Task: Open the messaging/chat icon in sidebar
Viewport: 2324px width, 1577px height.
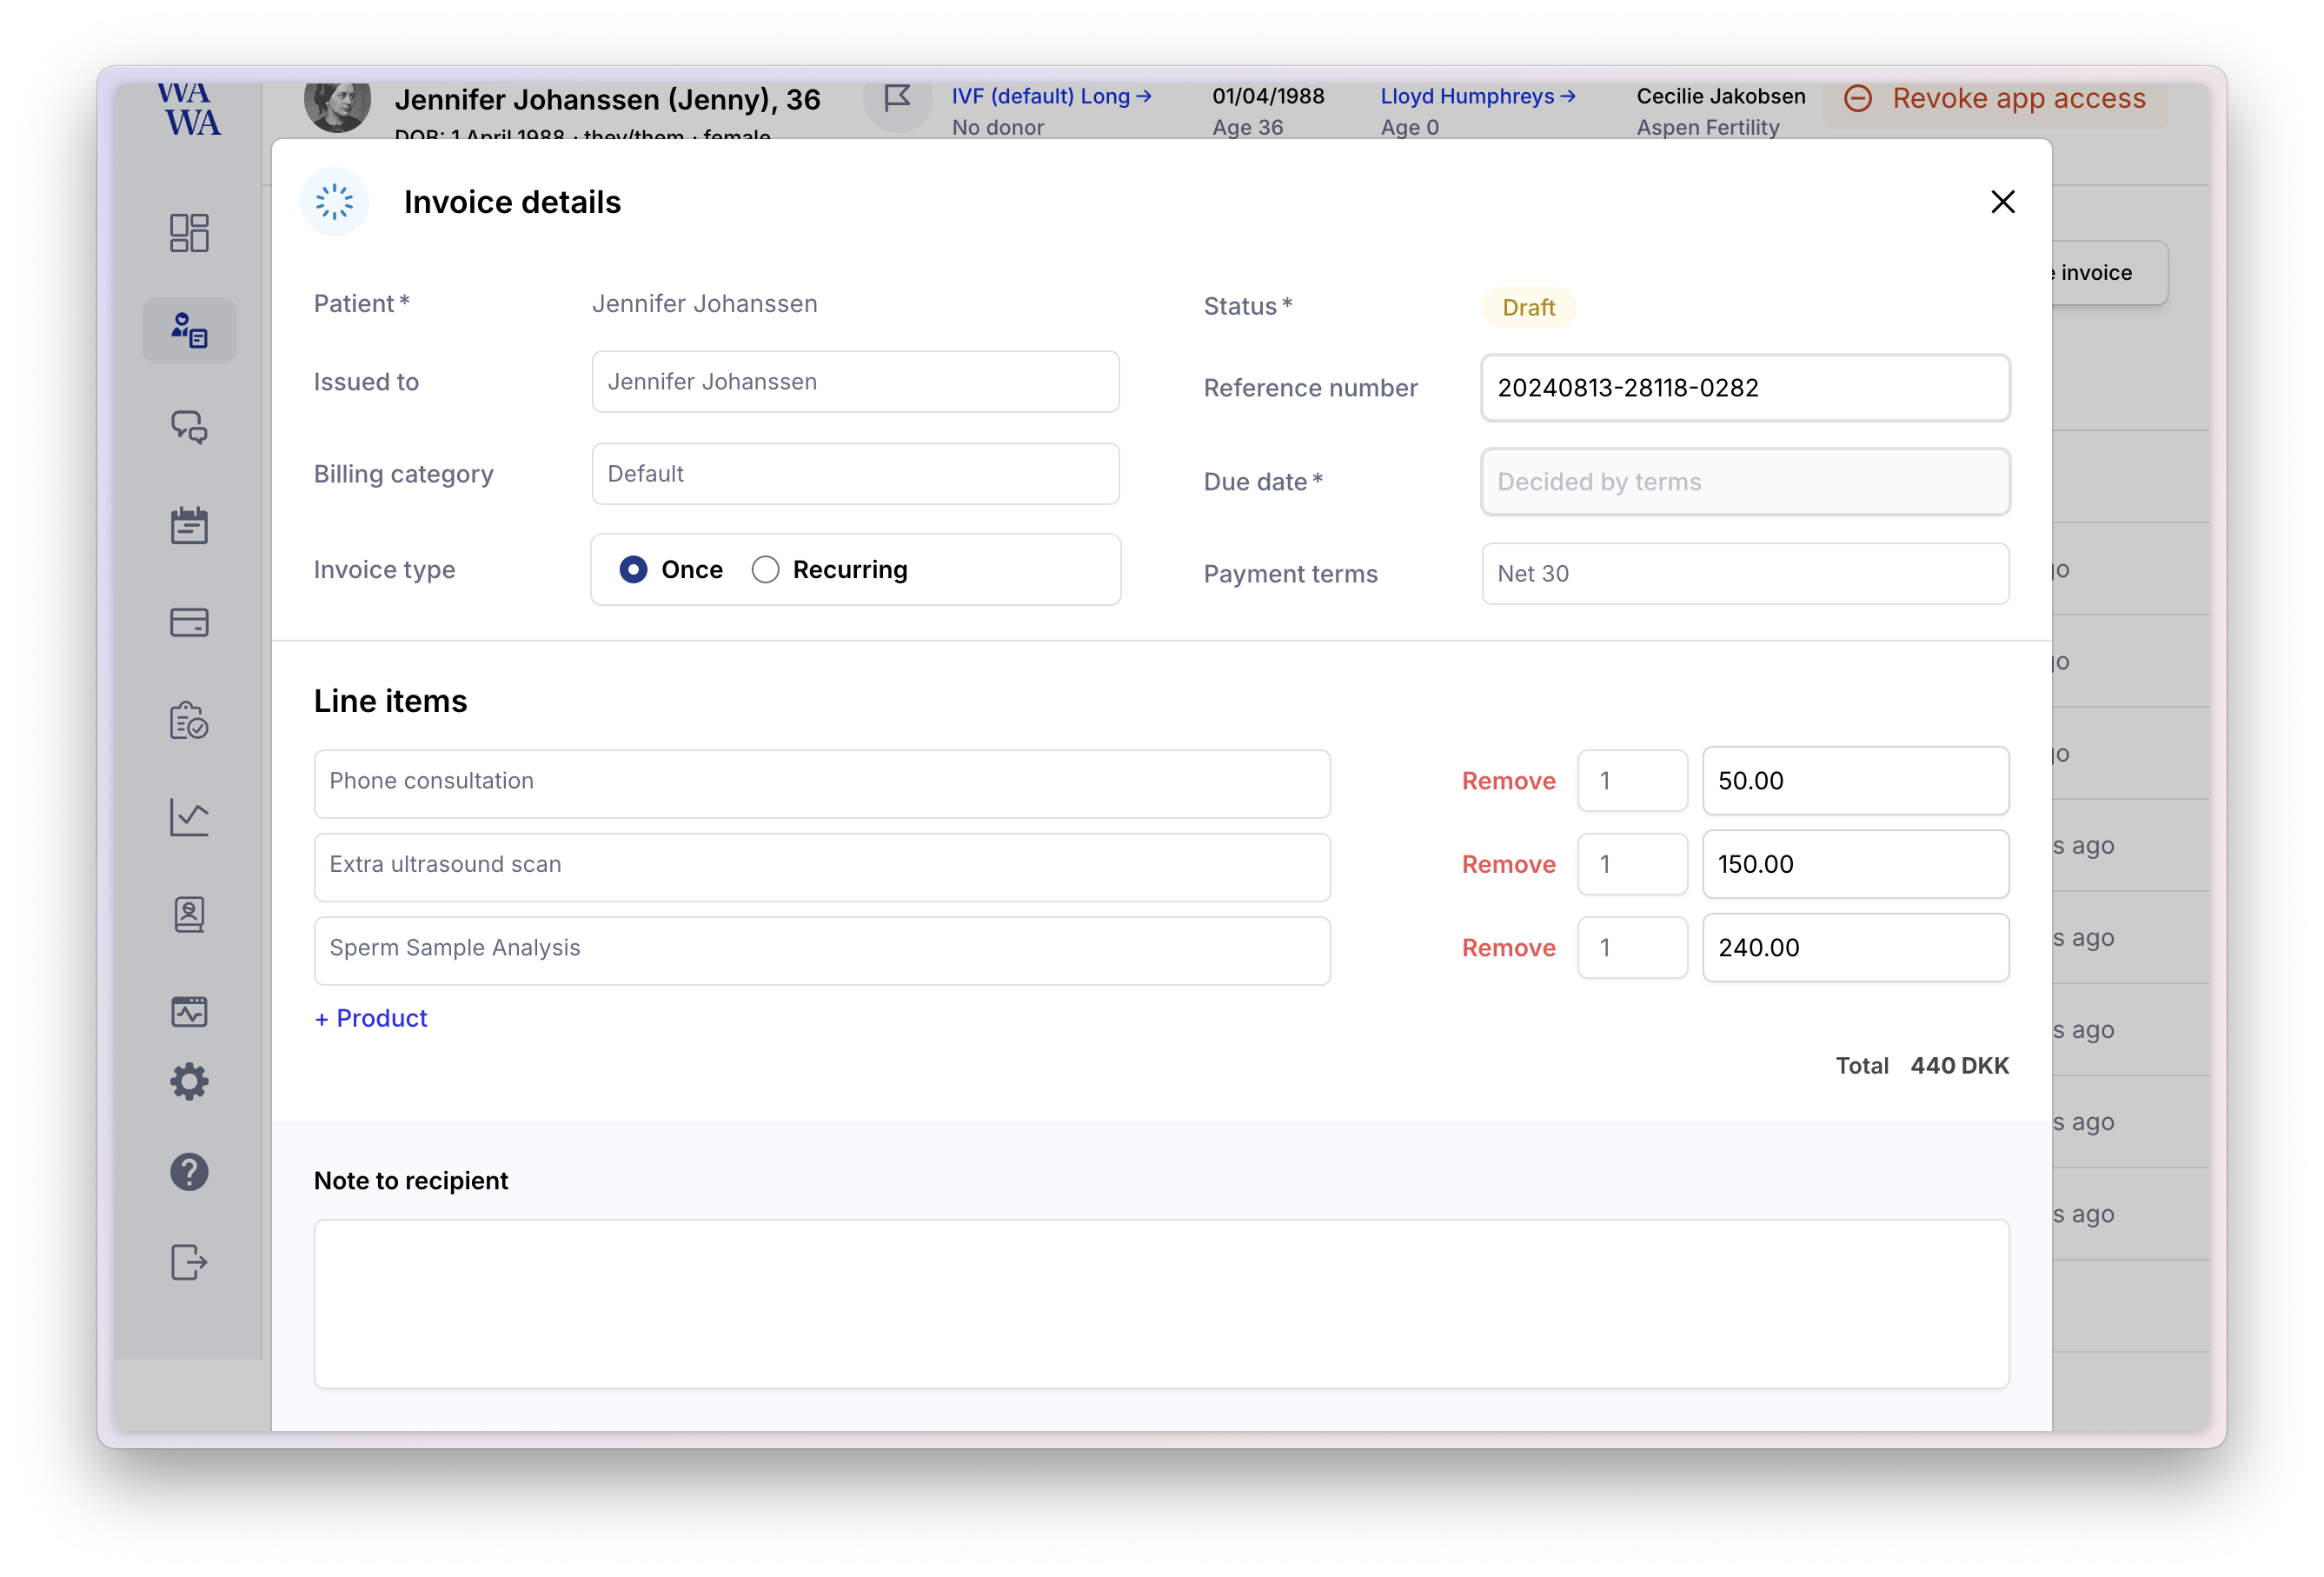Action: click(190, 428)
